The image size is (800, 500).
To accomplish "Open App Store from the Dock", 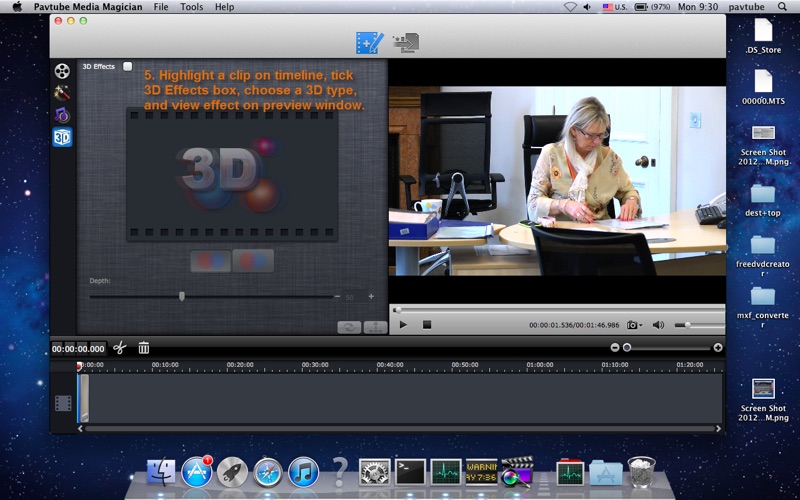I will [196, 471].
